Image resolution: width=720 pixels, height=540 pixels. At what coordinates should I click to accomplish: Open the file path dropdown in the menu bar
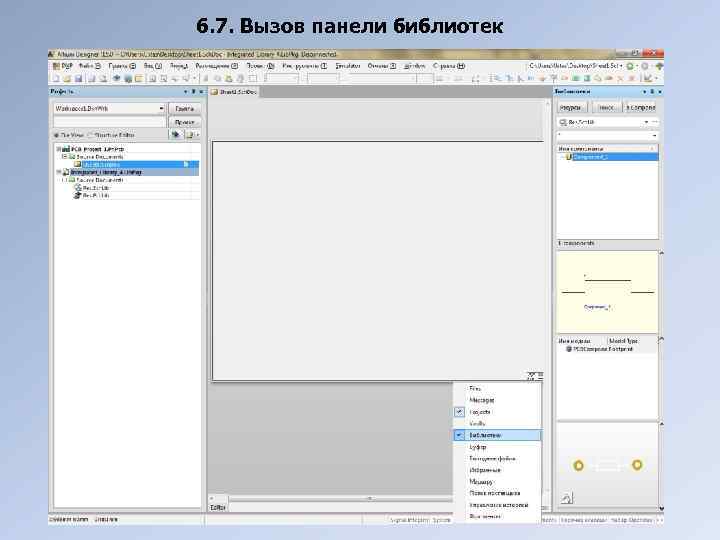tap(622, 66)
